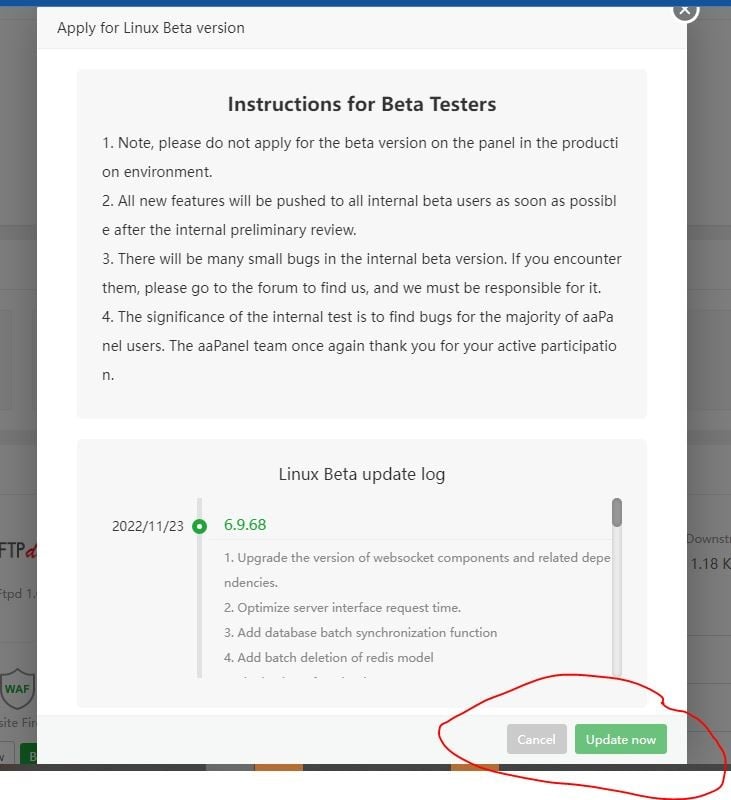Image resolution: width=731 pixels, height=800 pixels.
Task: Click the "Instructions for Beta Testers" heading
Action: pos(362,104)
